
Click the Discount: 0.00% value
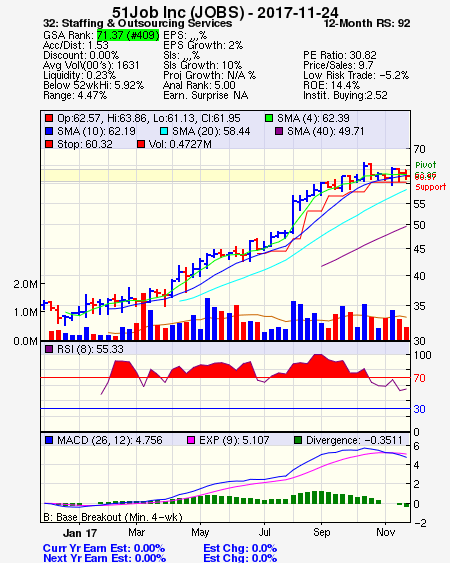81,55
